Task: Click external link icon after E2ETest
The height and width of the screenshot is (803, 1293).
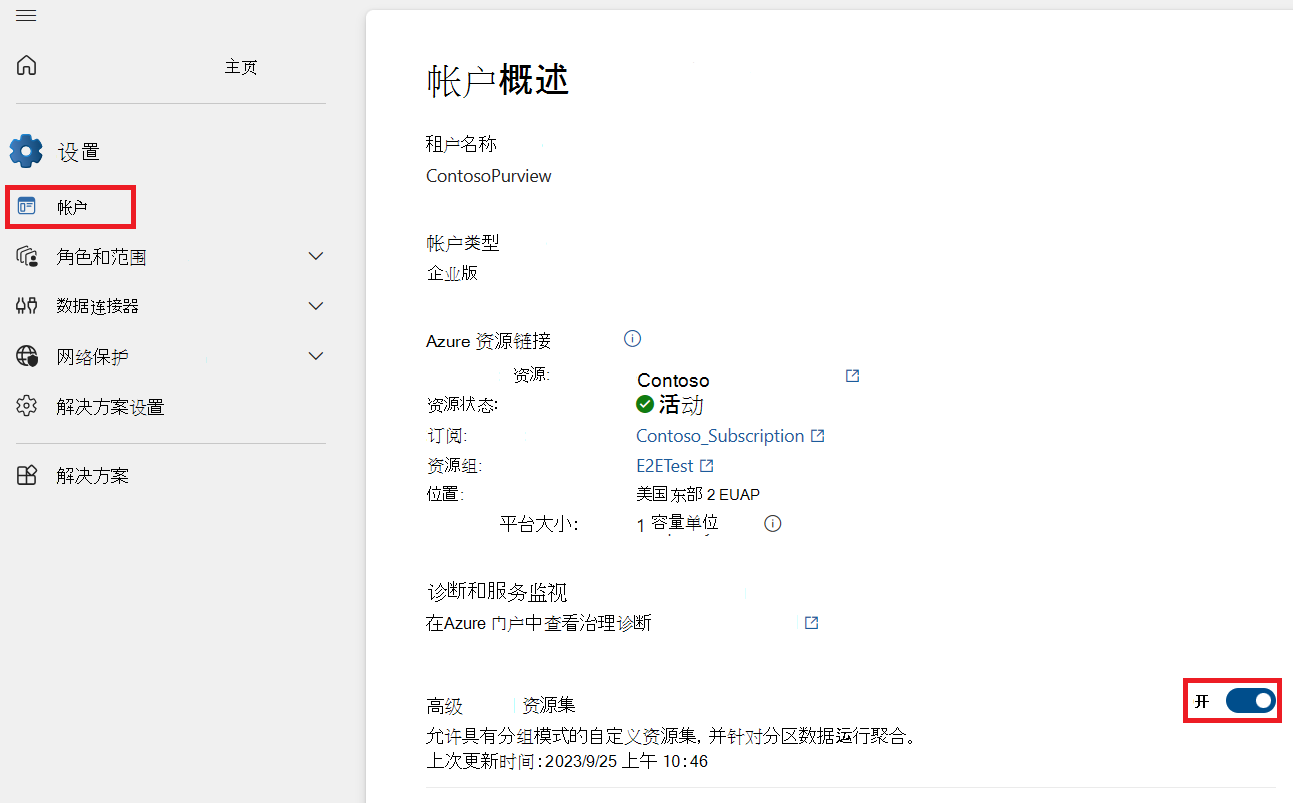Action: coord(707,466)
